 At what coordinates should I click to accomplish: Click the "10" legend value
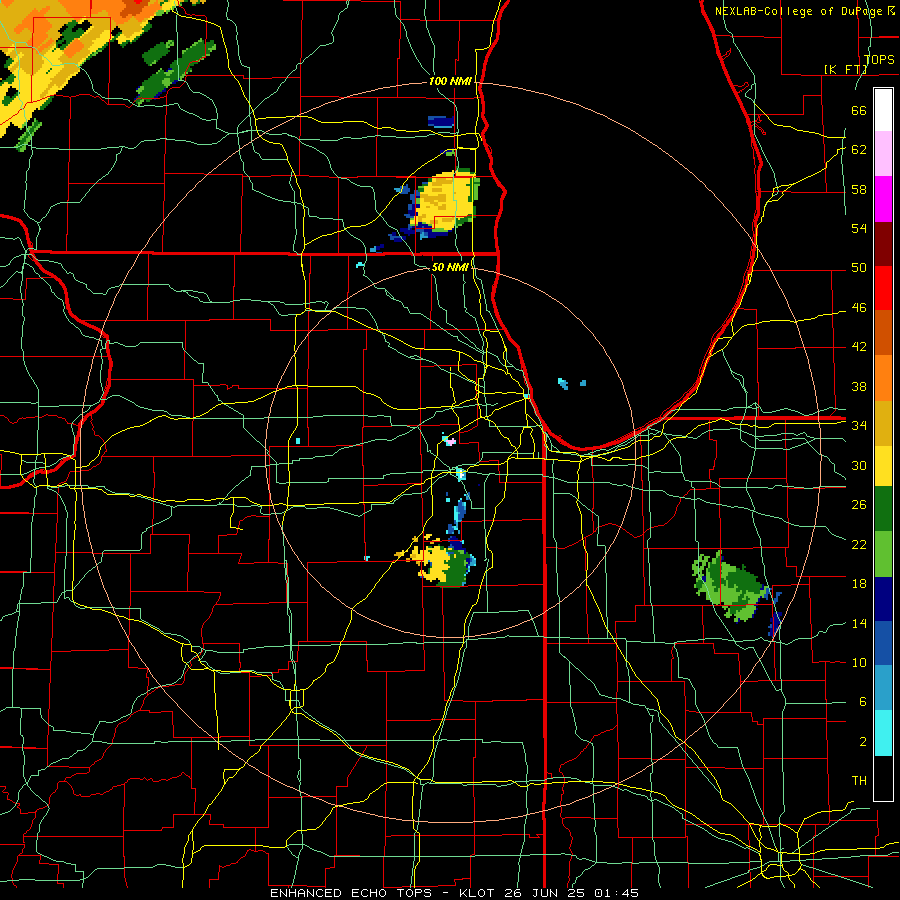(x=859, y=663)
